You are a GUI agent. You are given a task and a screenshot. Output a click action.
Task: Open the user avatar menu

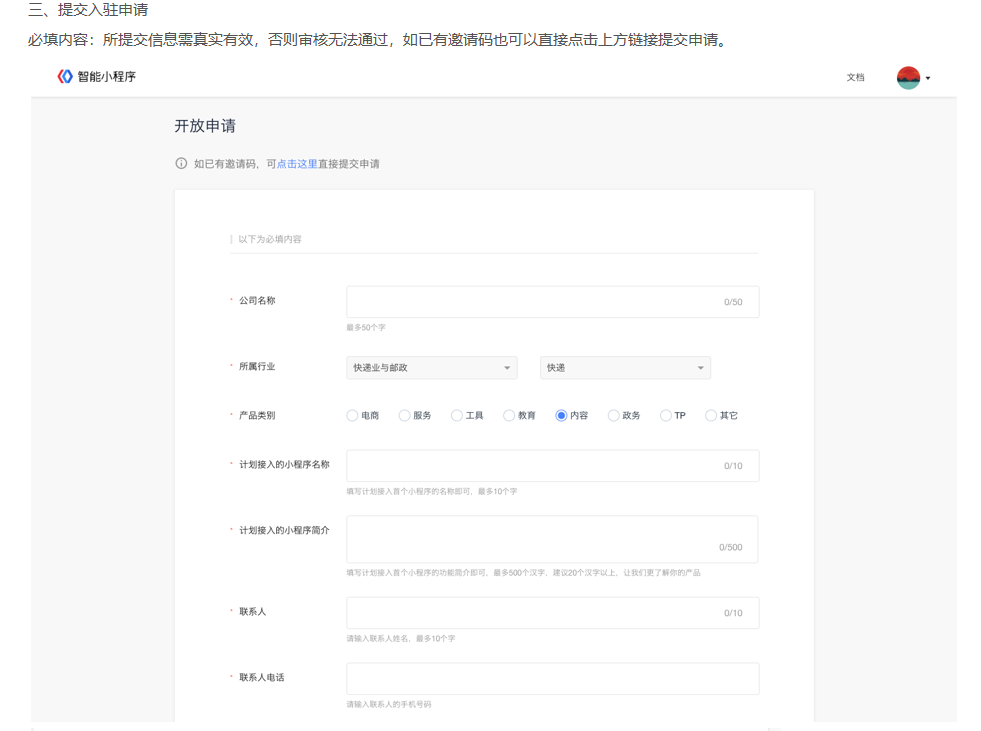click(908, 78)
